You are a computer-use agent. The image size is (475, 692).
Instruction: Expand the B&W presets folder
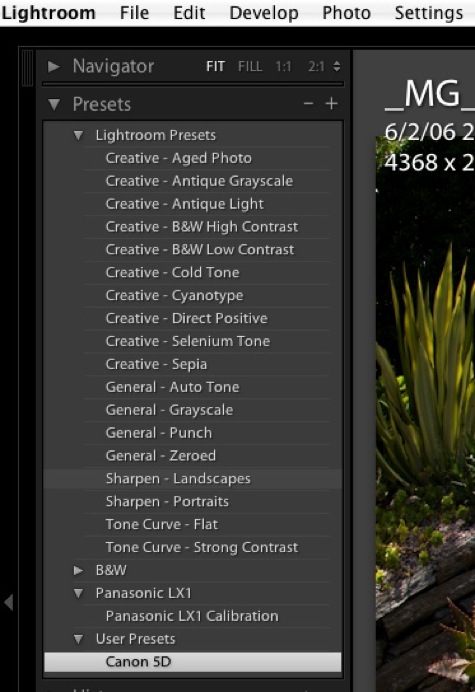point(79,571)
